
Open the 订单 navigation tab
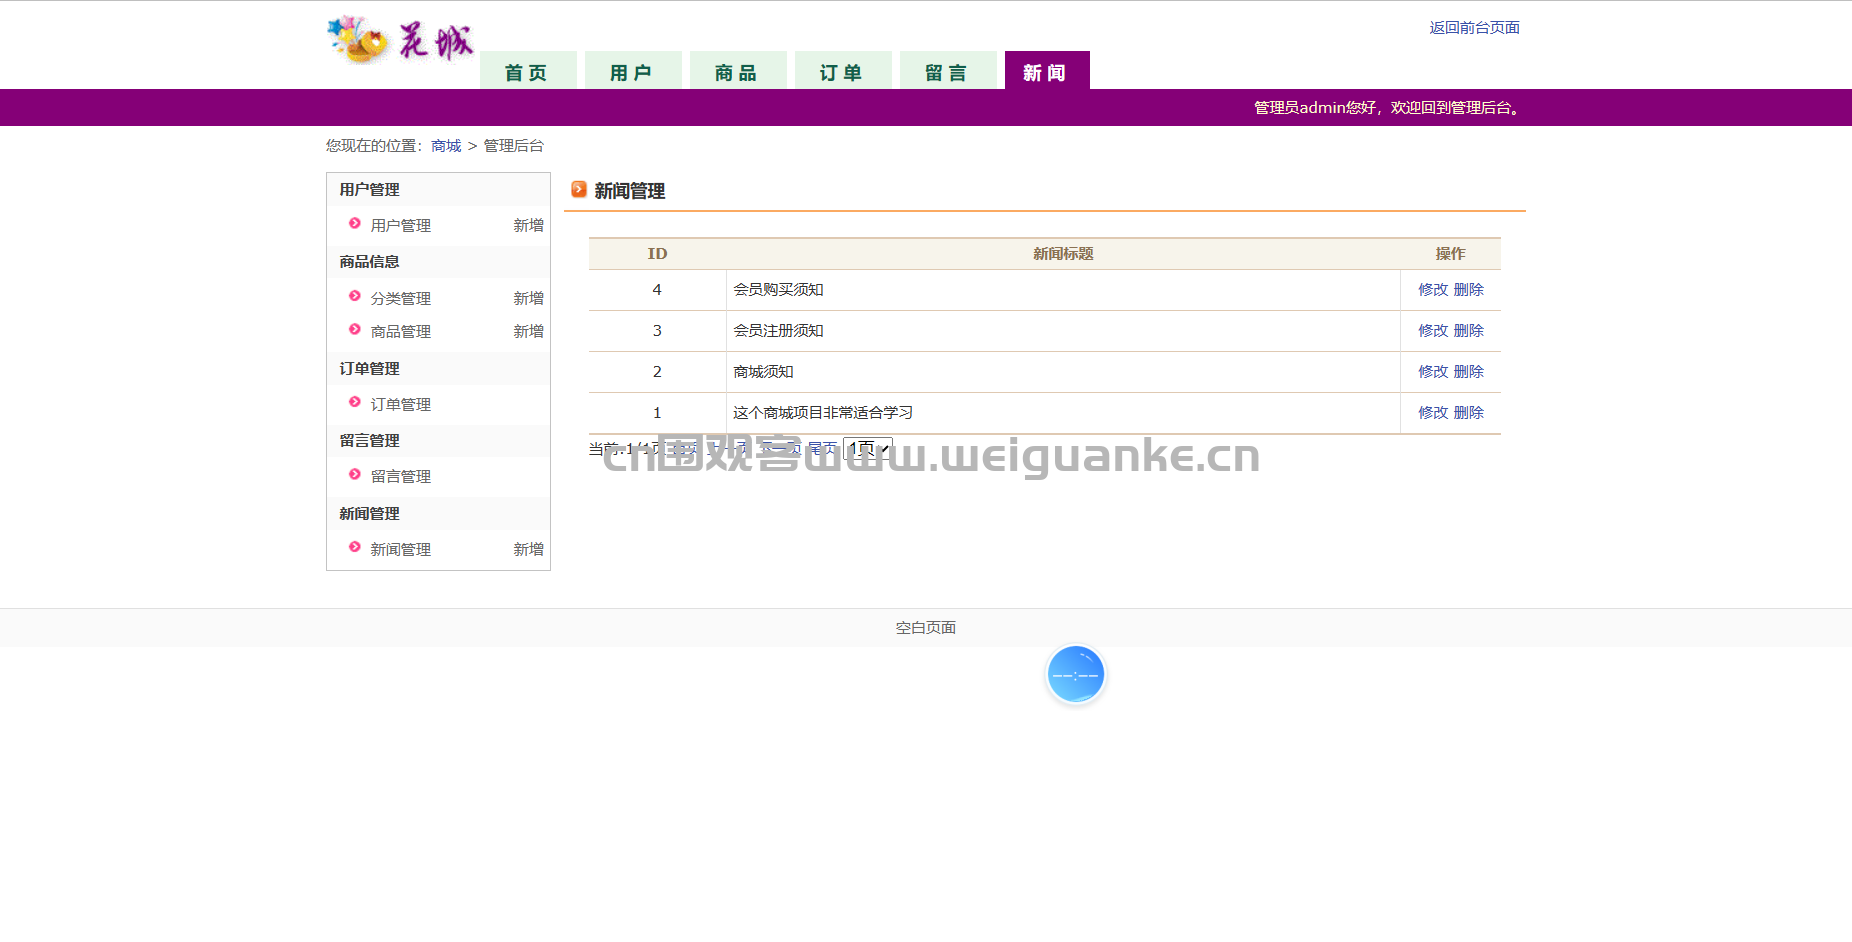pos(843,71)
